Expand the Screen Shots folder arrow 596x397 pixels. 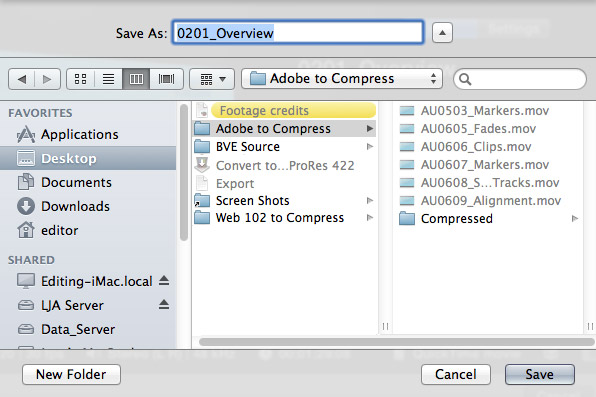click(x=369, y=200)
